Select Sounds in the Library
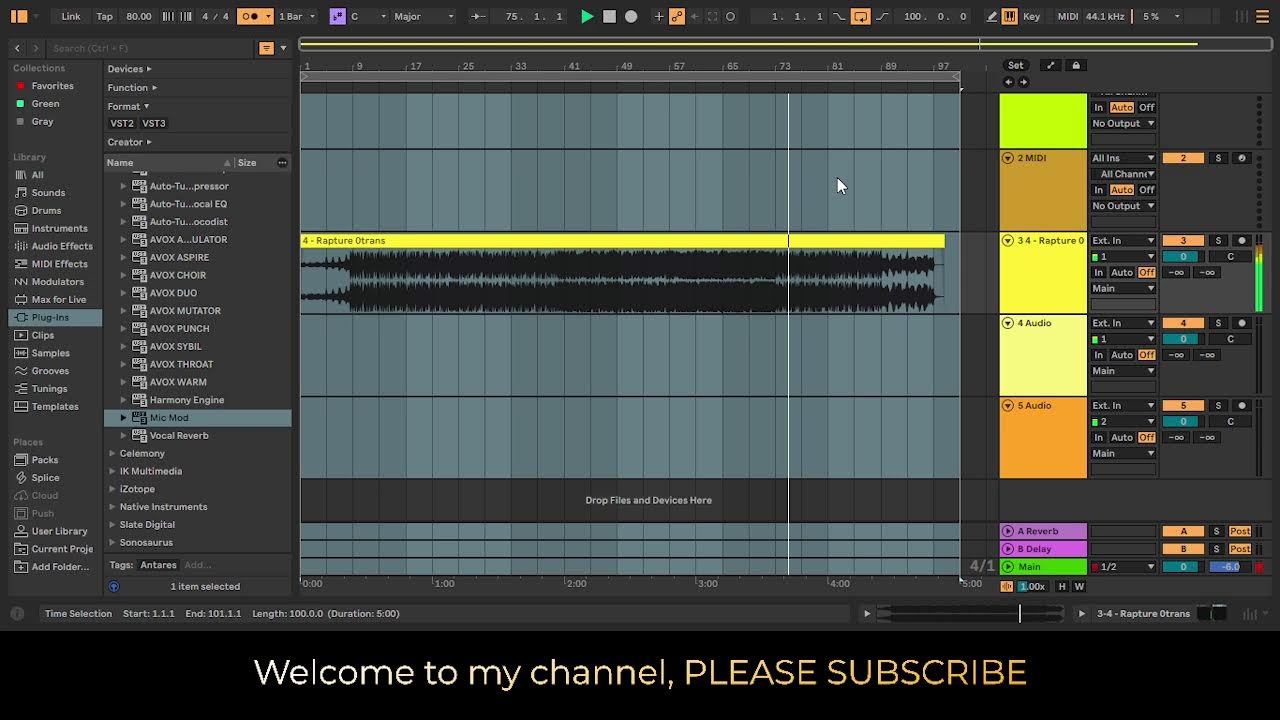The height and width of the screenshot is (720, 1280). [48, 193]
